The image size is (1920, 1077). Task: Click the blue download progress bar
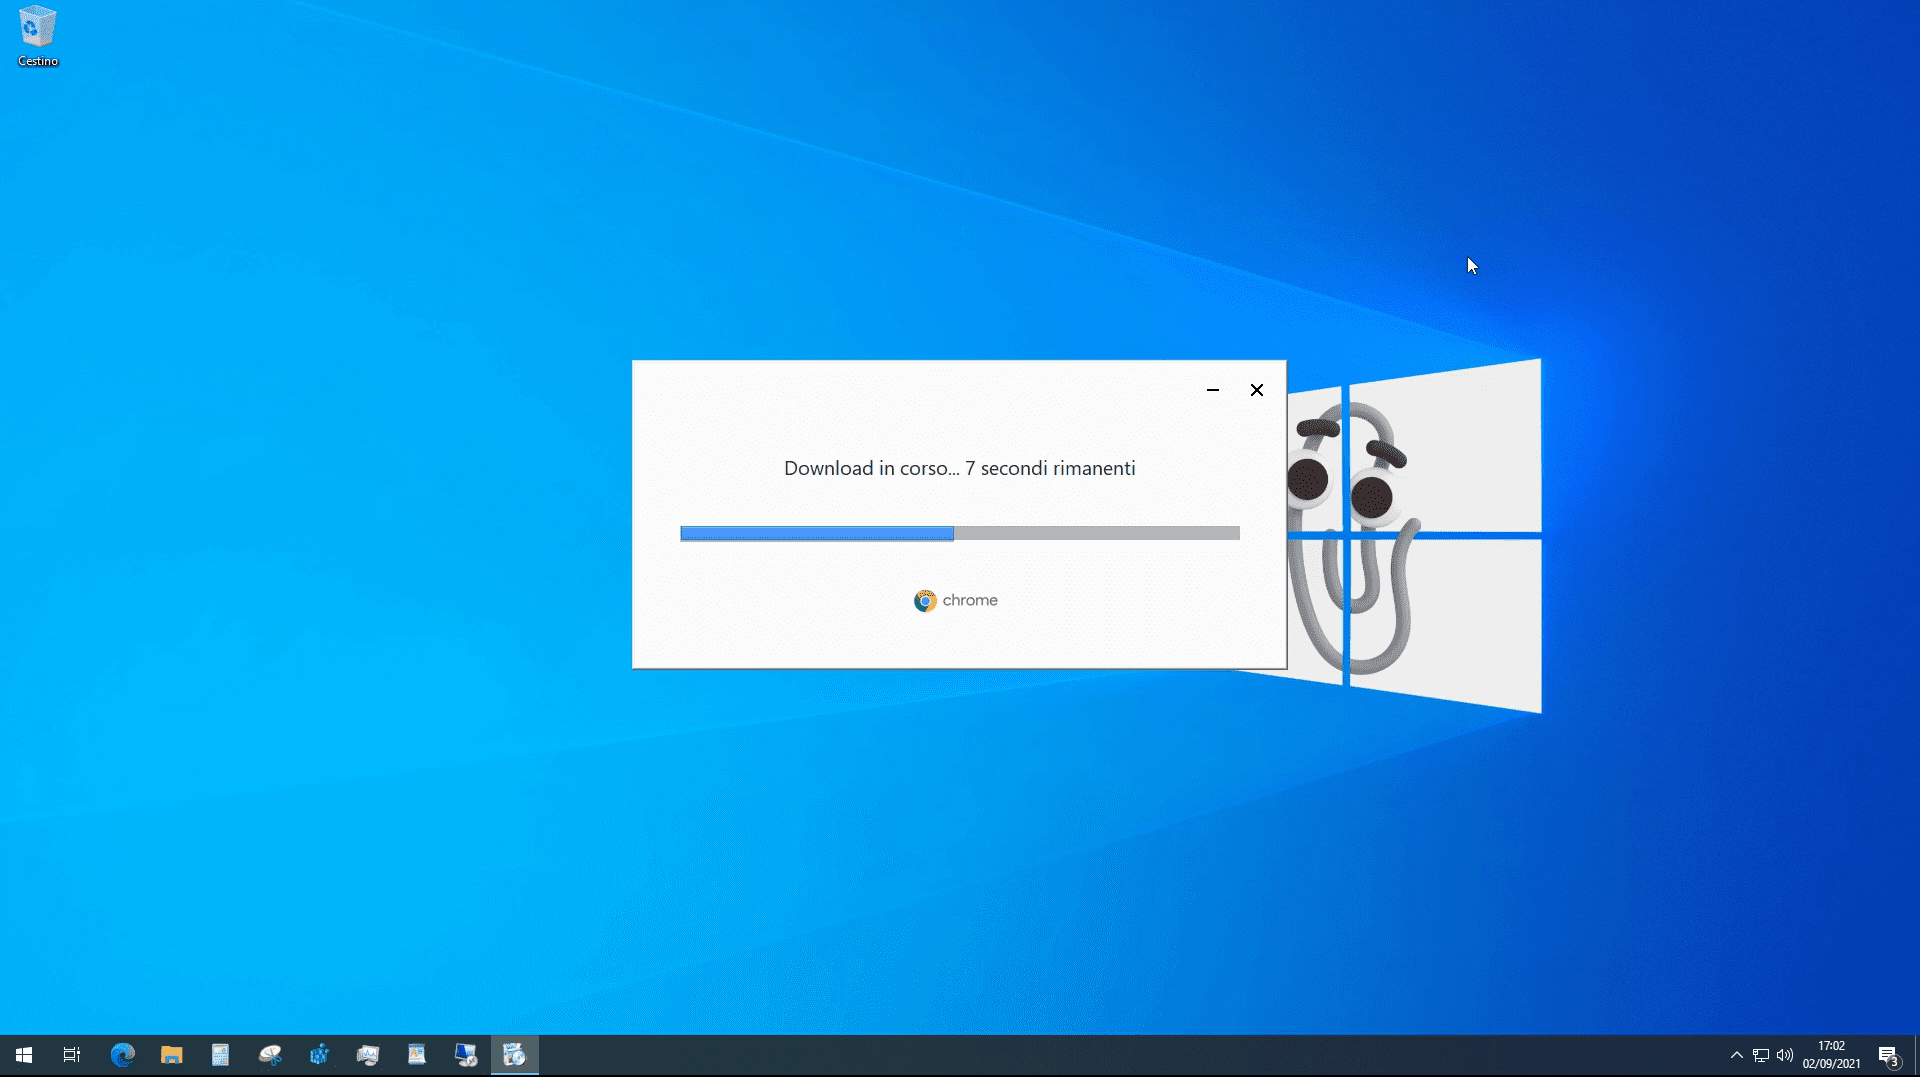816,533
